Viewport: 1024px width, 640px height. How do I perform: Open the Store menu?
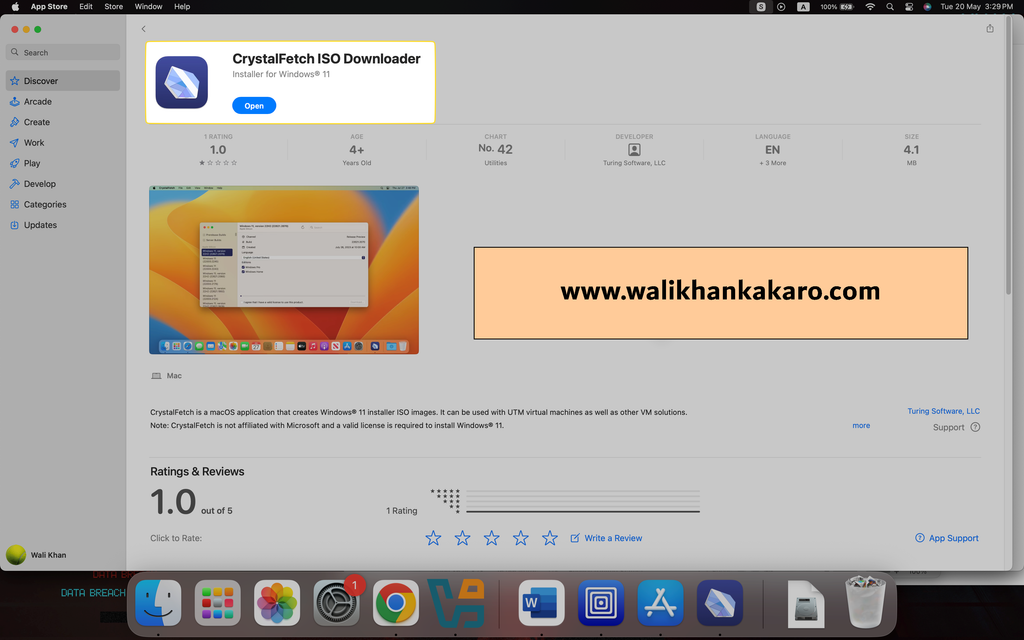pos(114,7)
